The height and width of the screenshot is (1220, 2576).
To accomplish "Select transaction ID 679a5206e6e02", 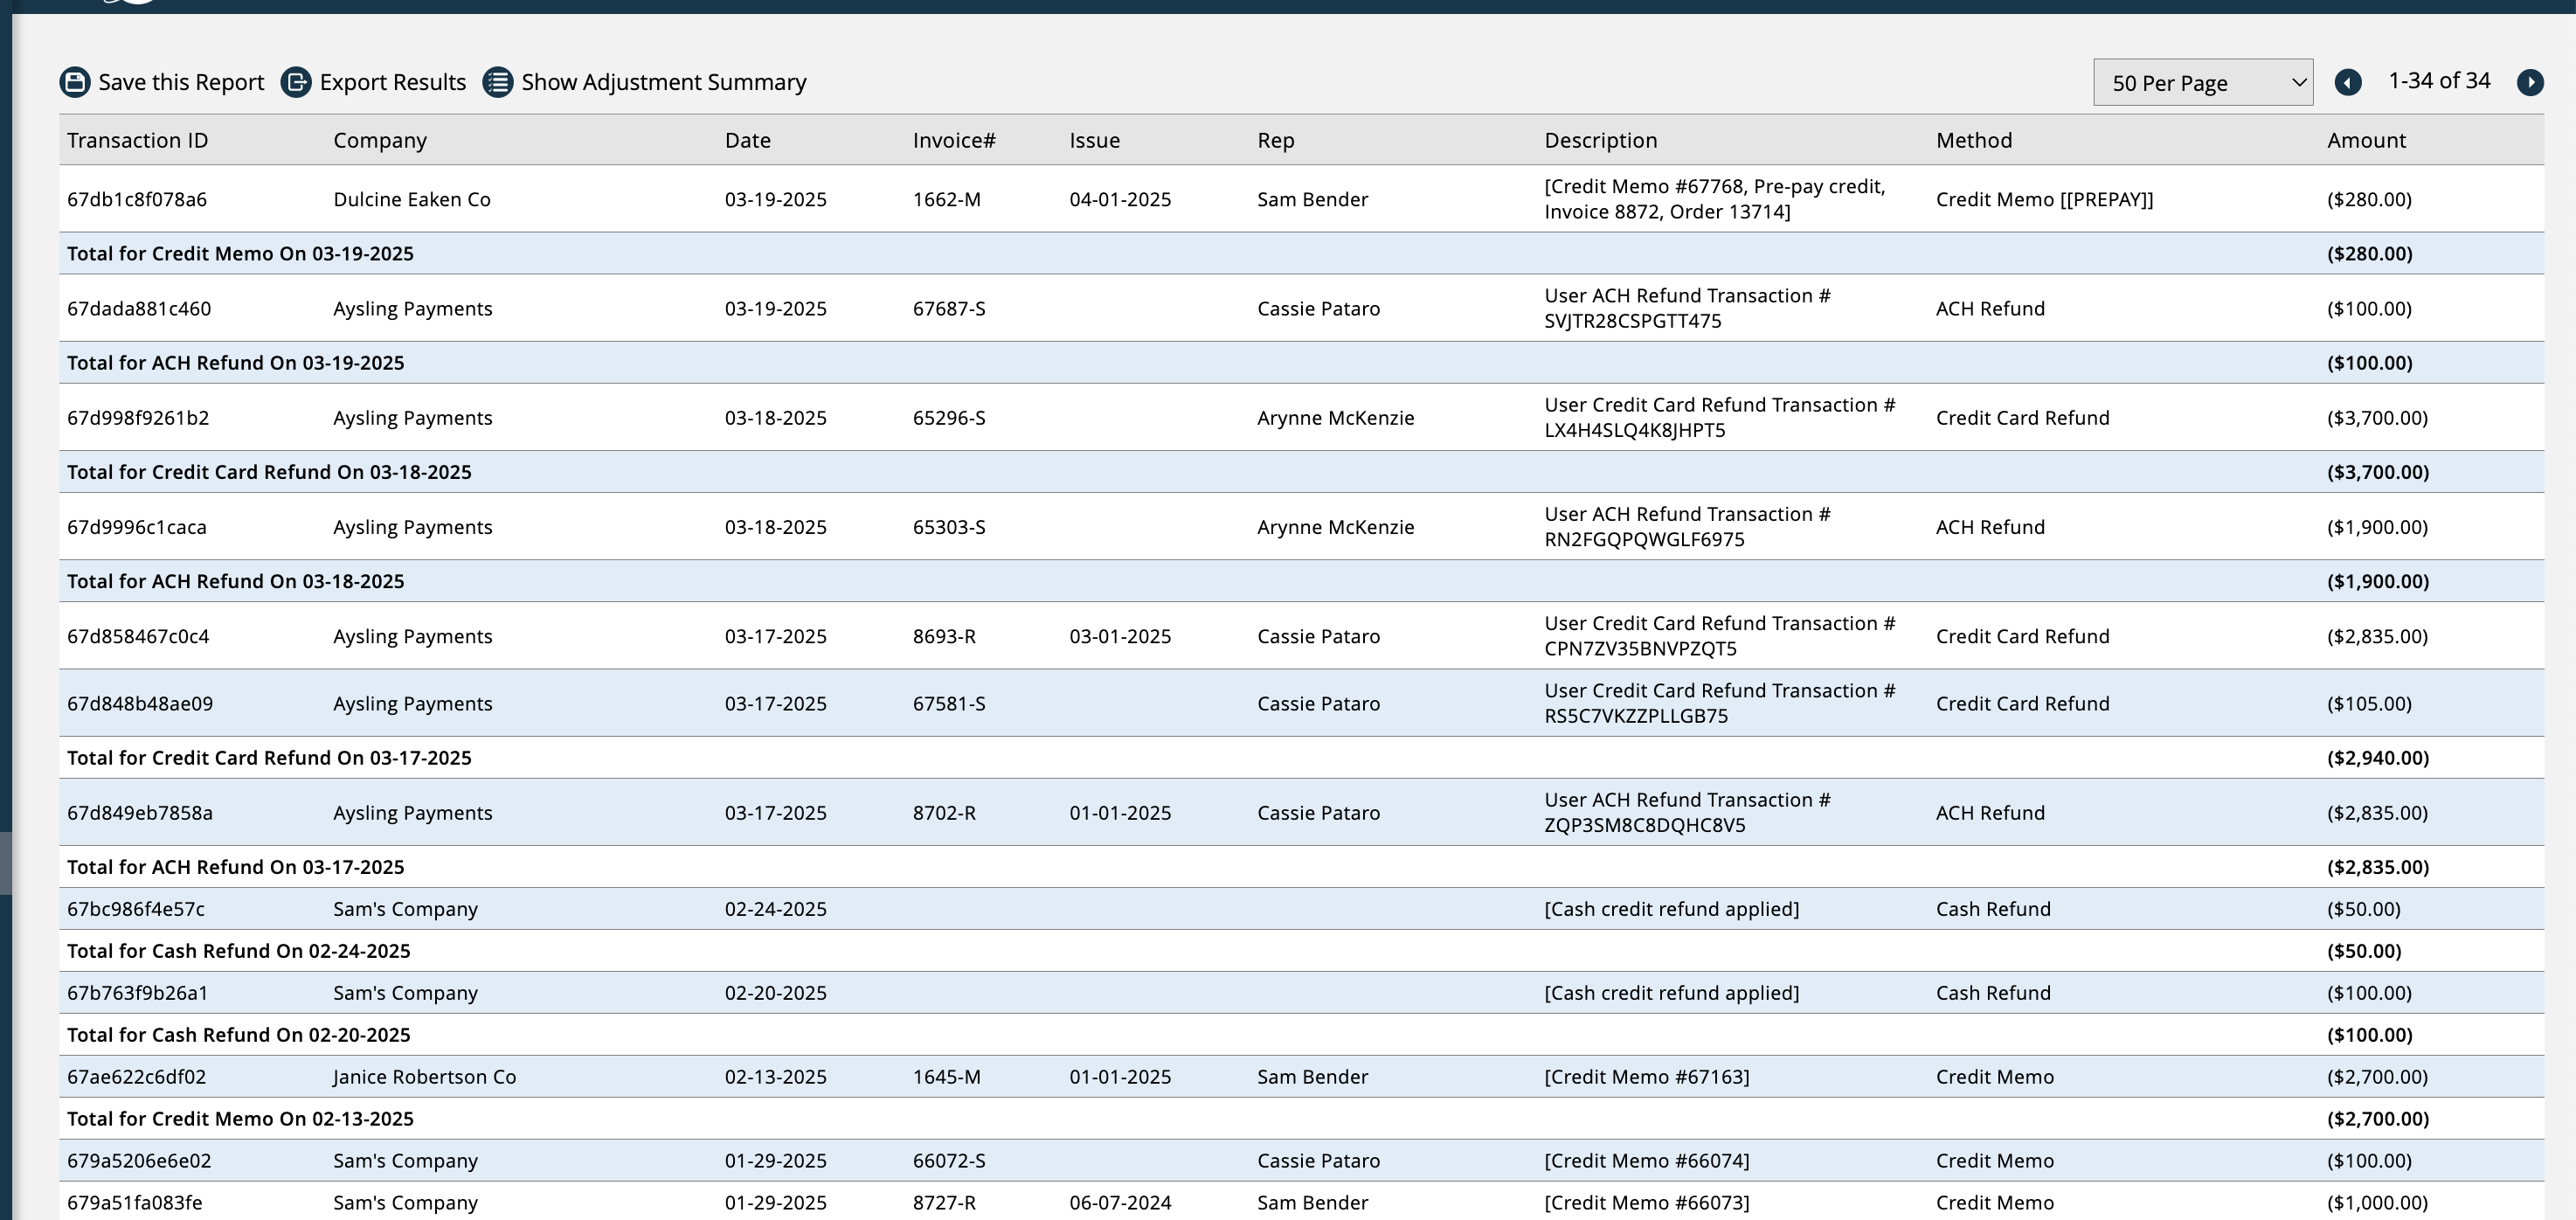I will point(139,1160).
